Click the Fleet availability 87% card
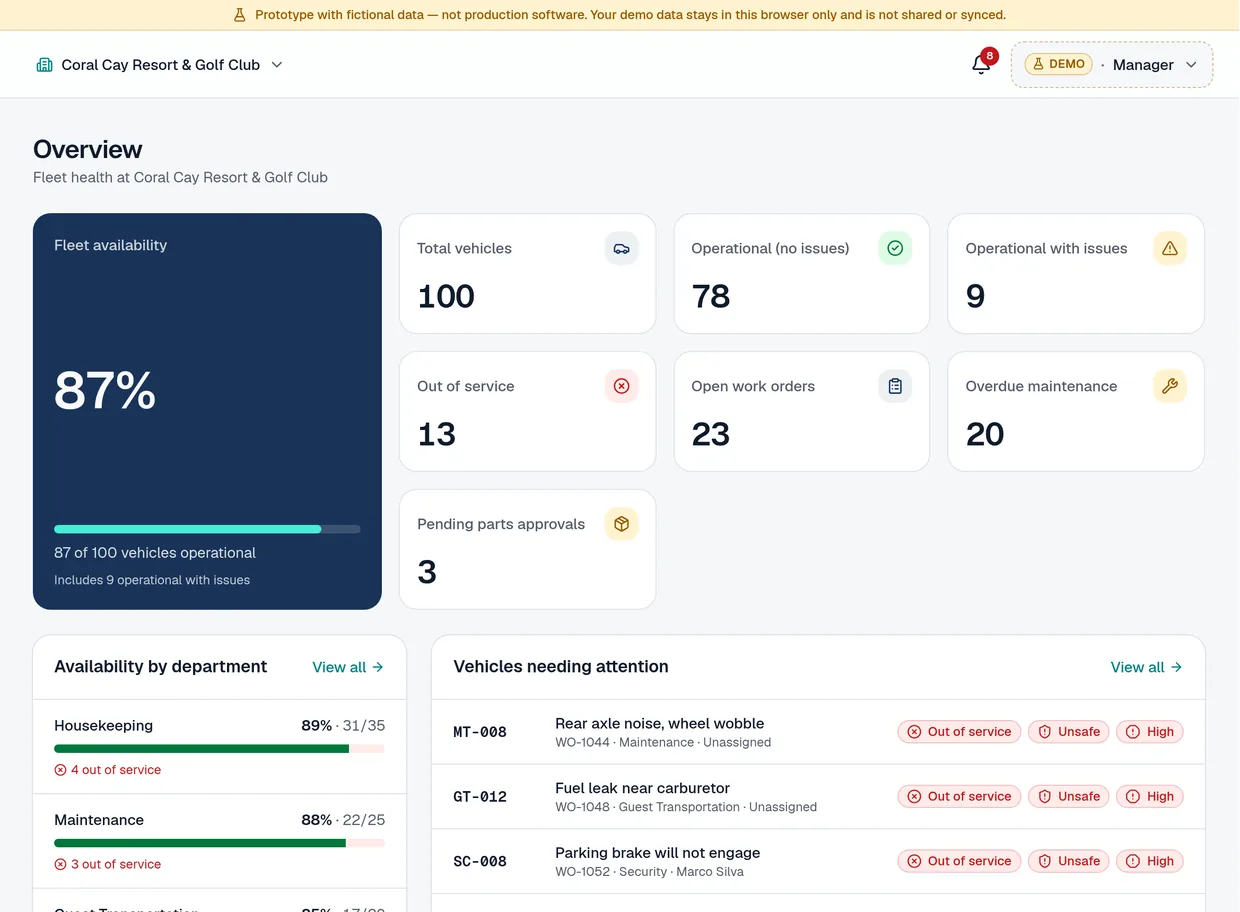Screen dimensions: 1240x912 point(207,411)
